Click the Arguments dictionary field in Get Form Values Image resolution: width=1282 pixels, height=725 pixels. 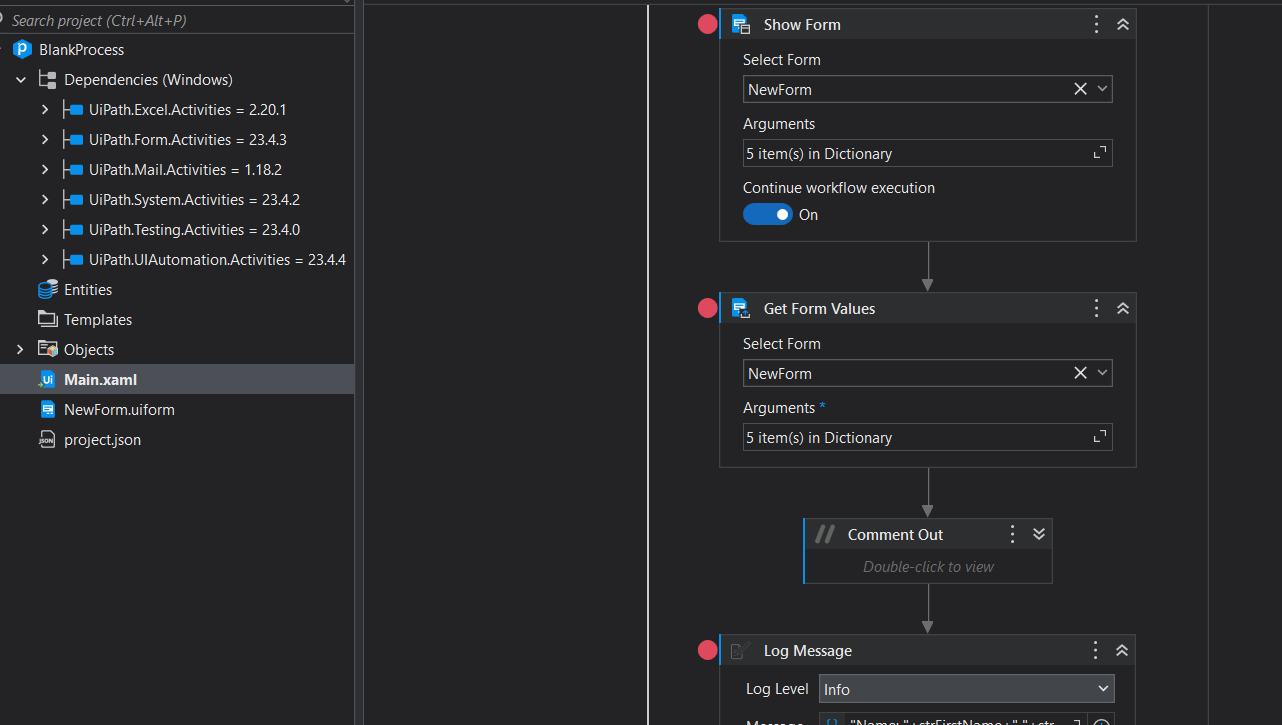click(927, 437)
